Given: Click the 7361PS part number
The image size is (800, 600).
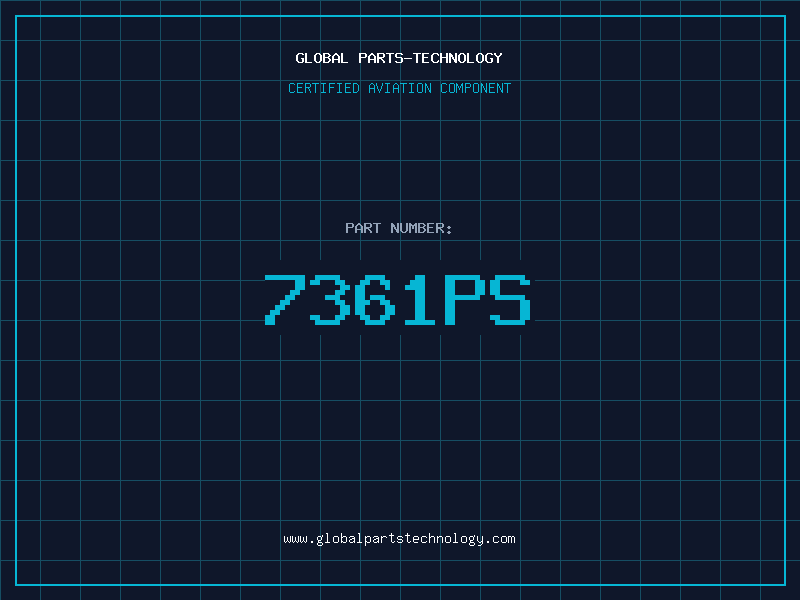Looking at the screenshot, I should (x=398, y=299).
